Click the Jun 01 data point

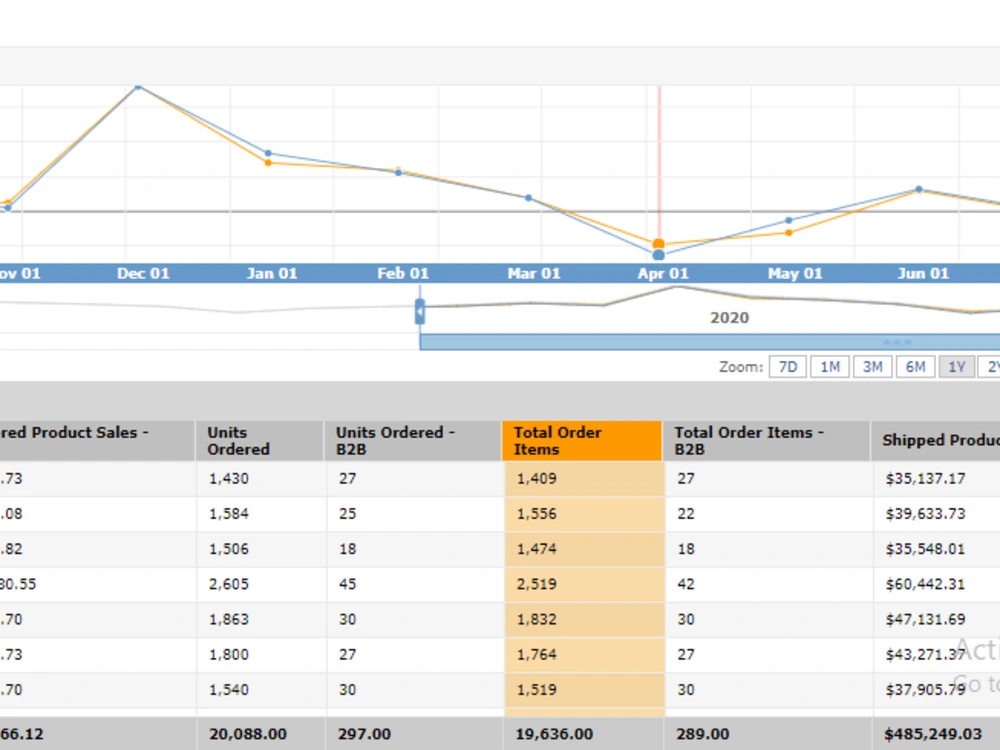click(x=919, y=189)
